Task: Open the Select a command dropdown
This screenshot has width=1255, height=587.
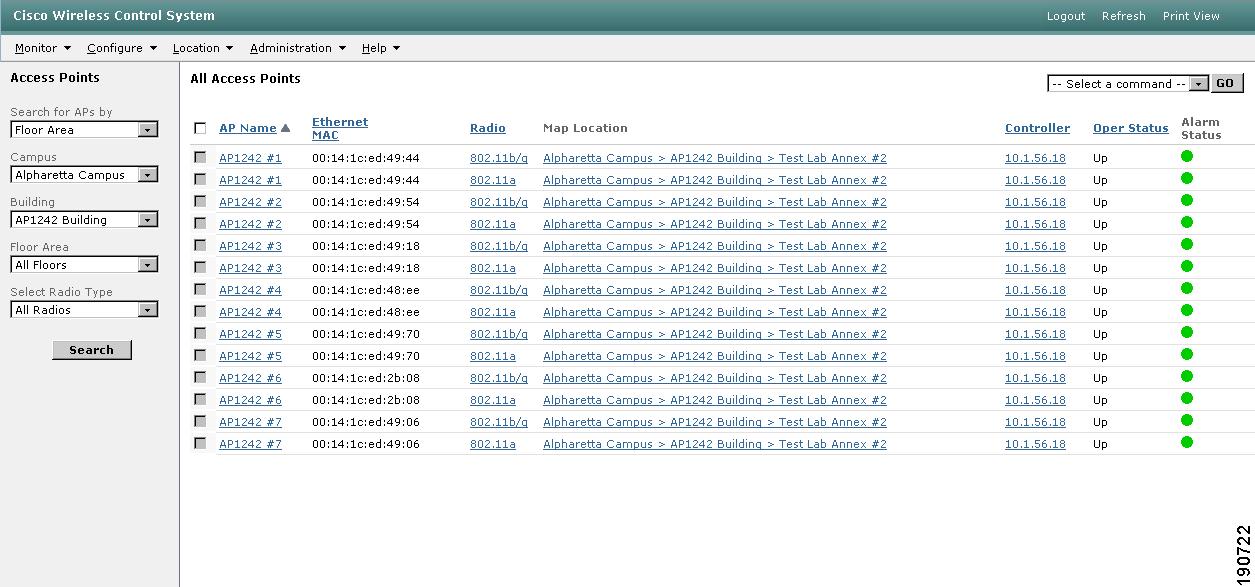Action: coord(1128,84)
